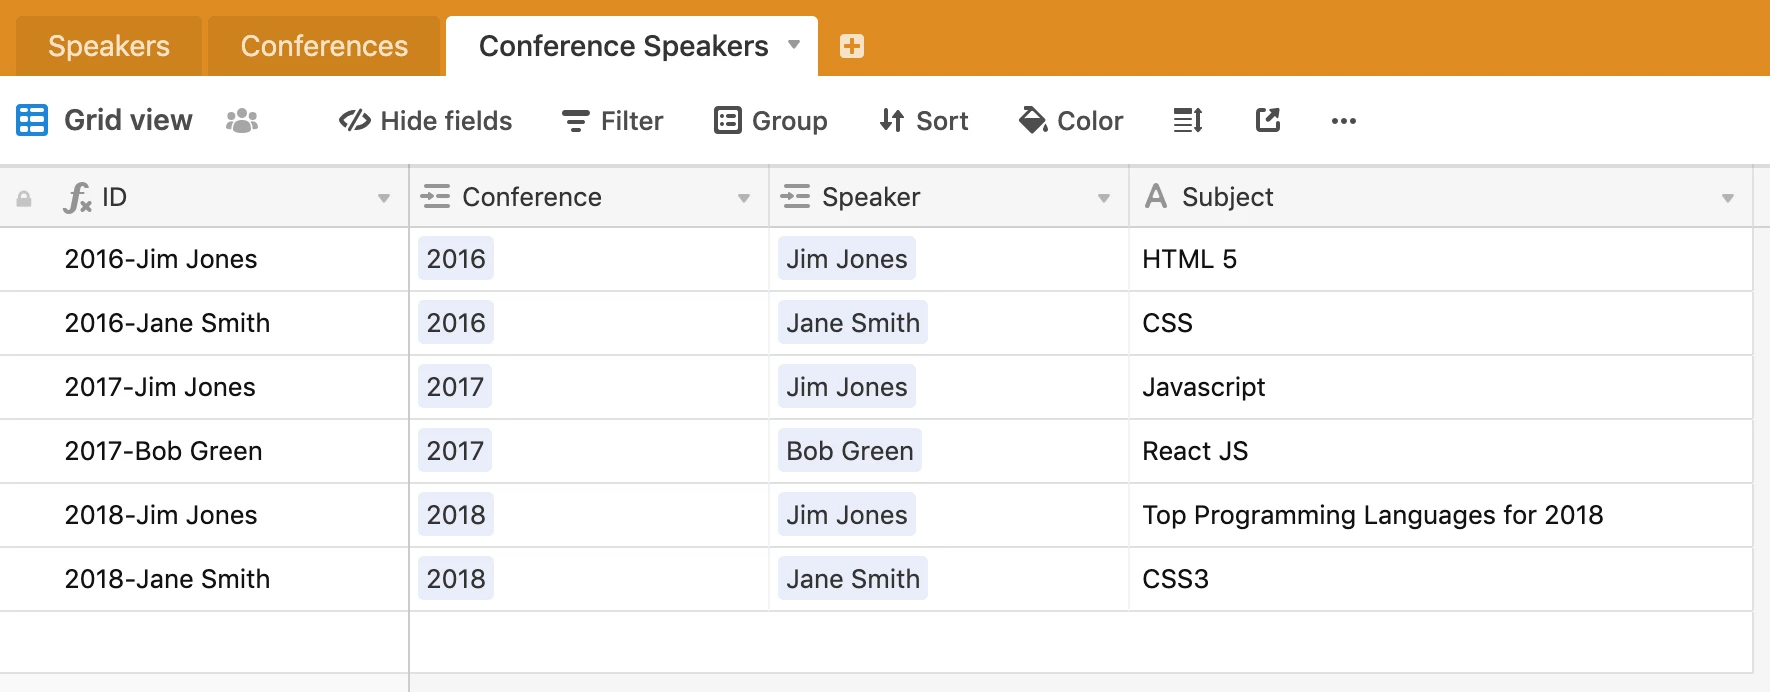Viewport: 1770px width, 692px height.
Task: Select the Bob Green linked record chip
Action: tap(849, 451)
